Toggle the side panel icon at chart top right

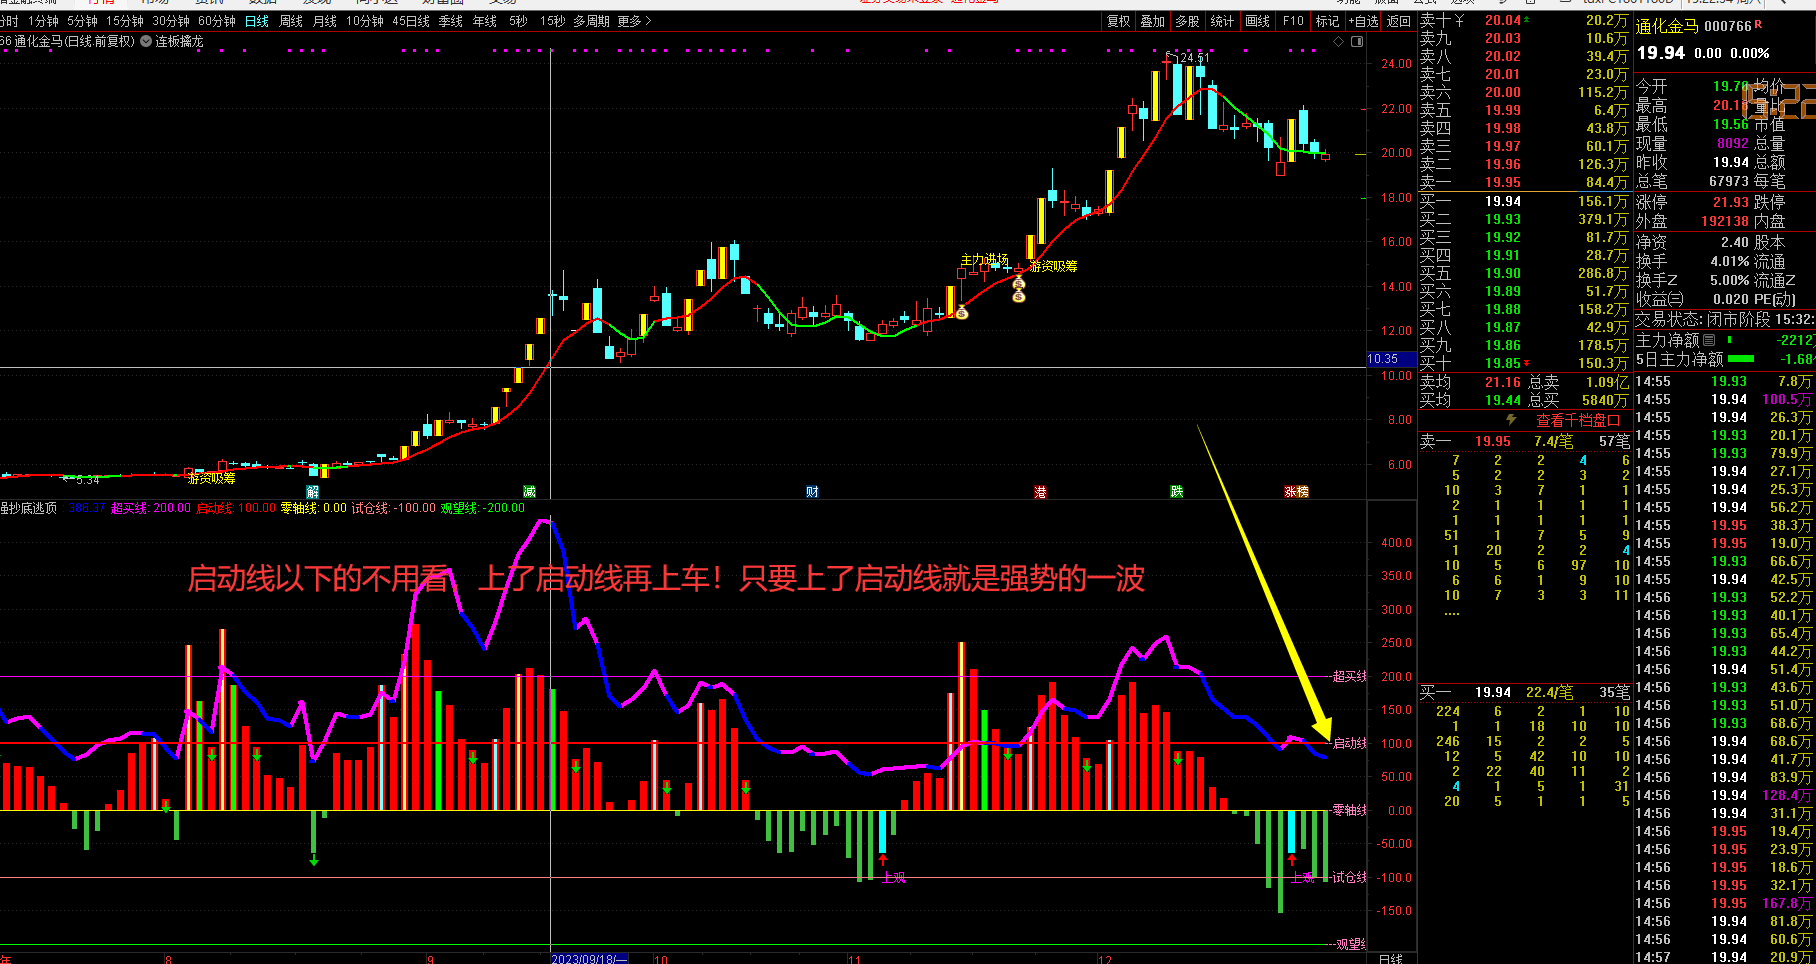pos(1357,42)
